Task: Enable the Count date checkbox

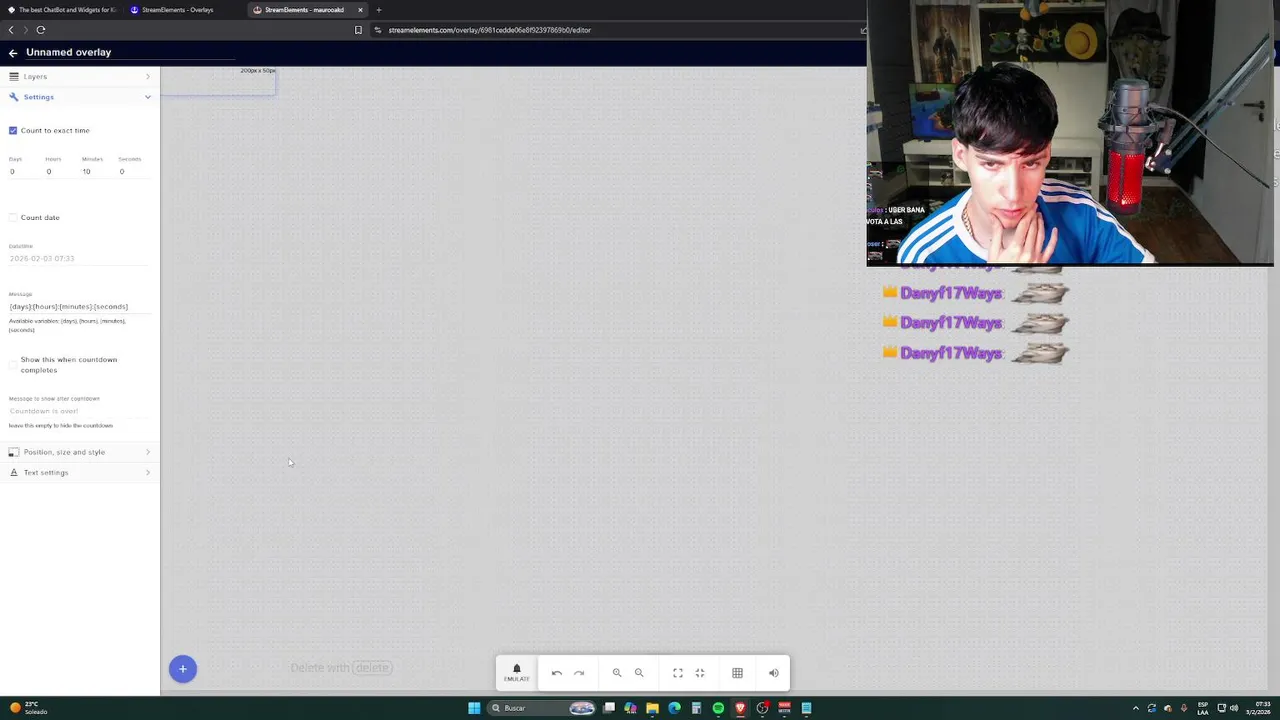Action: click(13, 217)
